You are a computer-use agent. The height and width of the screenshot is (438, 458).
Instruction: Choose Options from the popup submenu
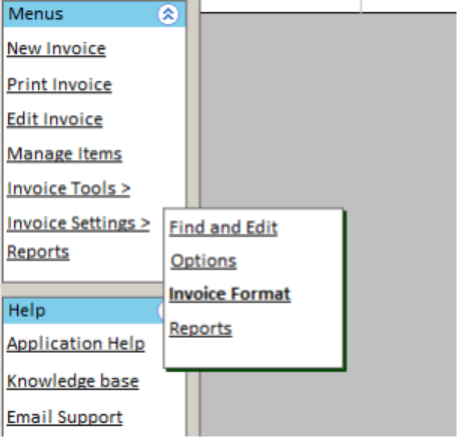203,261
